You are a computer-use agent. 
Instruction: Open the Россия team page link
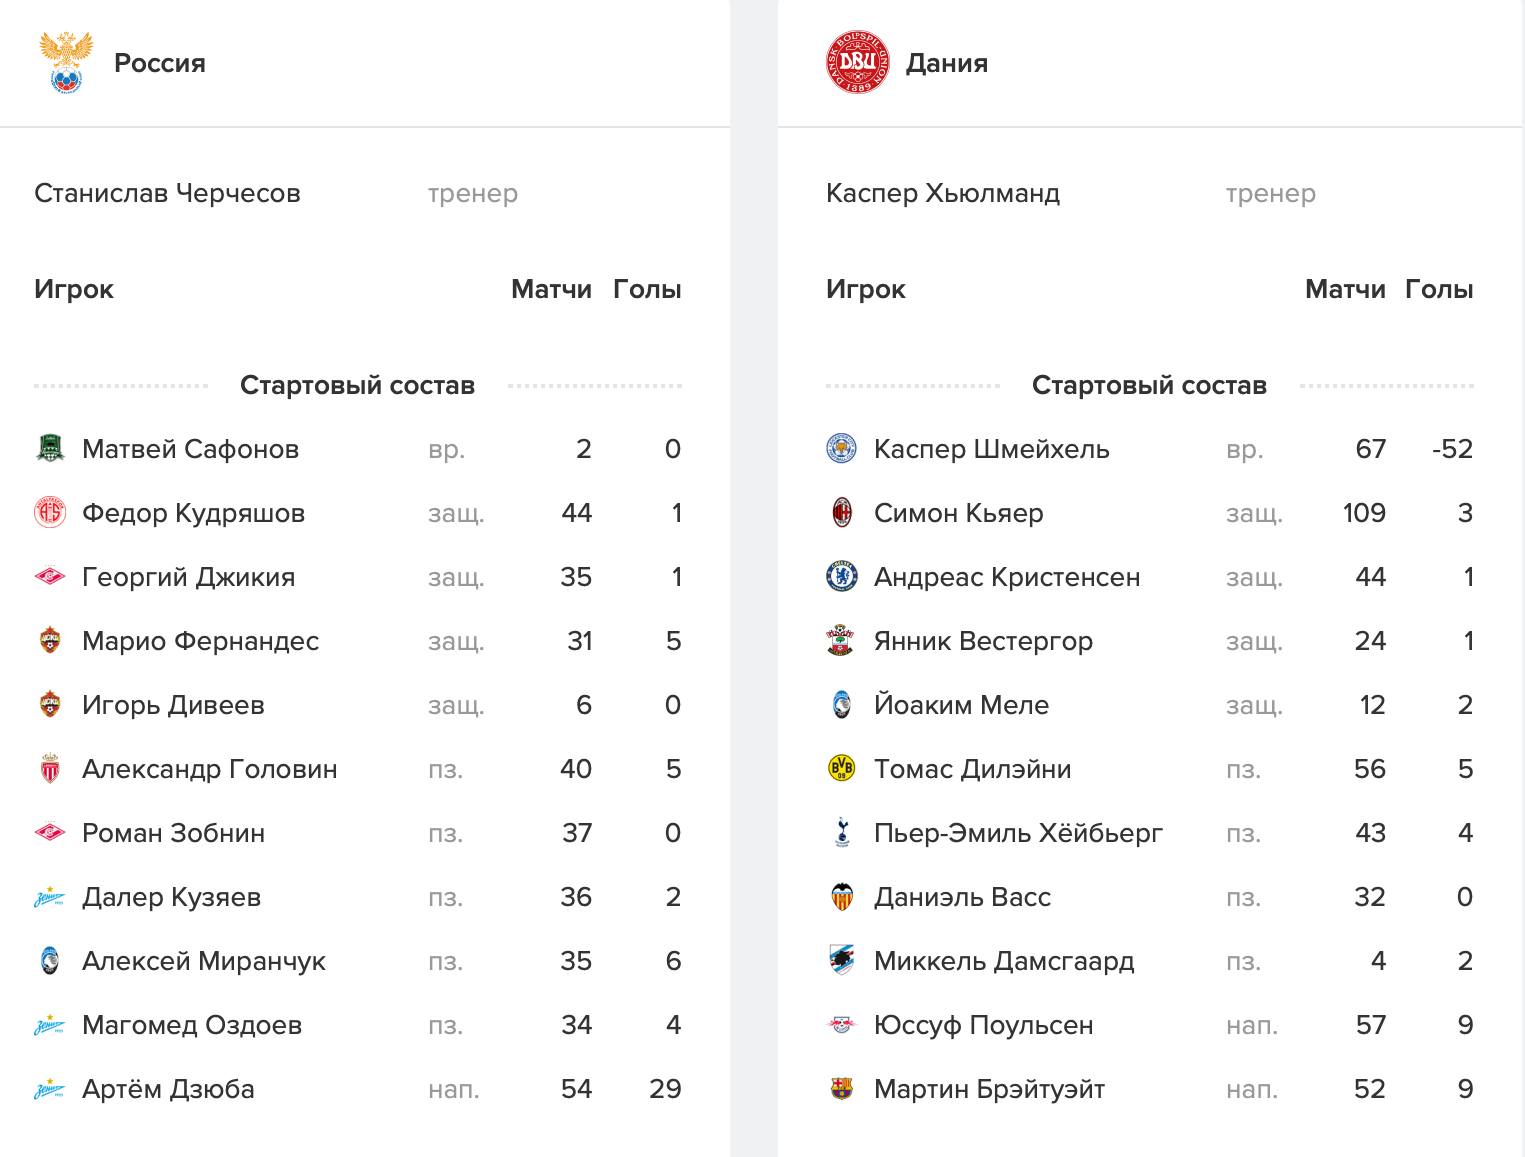pos(160,63)
